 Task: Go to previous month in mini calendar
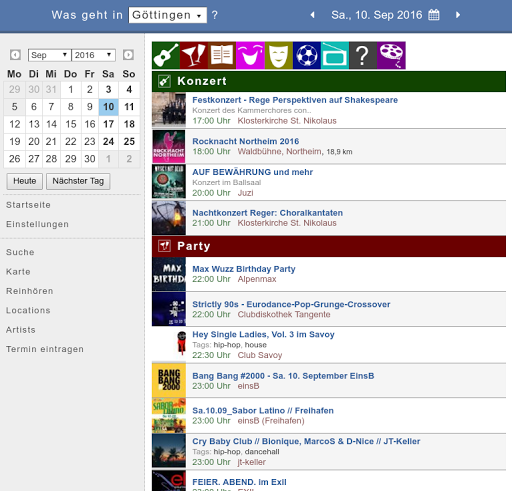(x=15, y=55)
